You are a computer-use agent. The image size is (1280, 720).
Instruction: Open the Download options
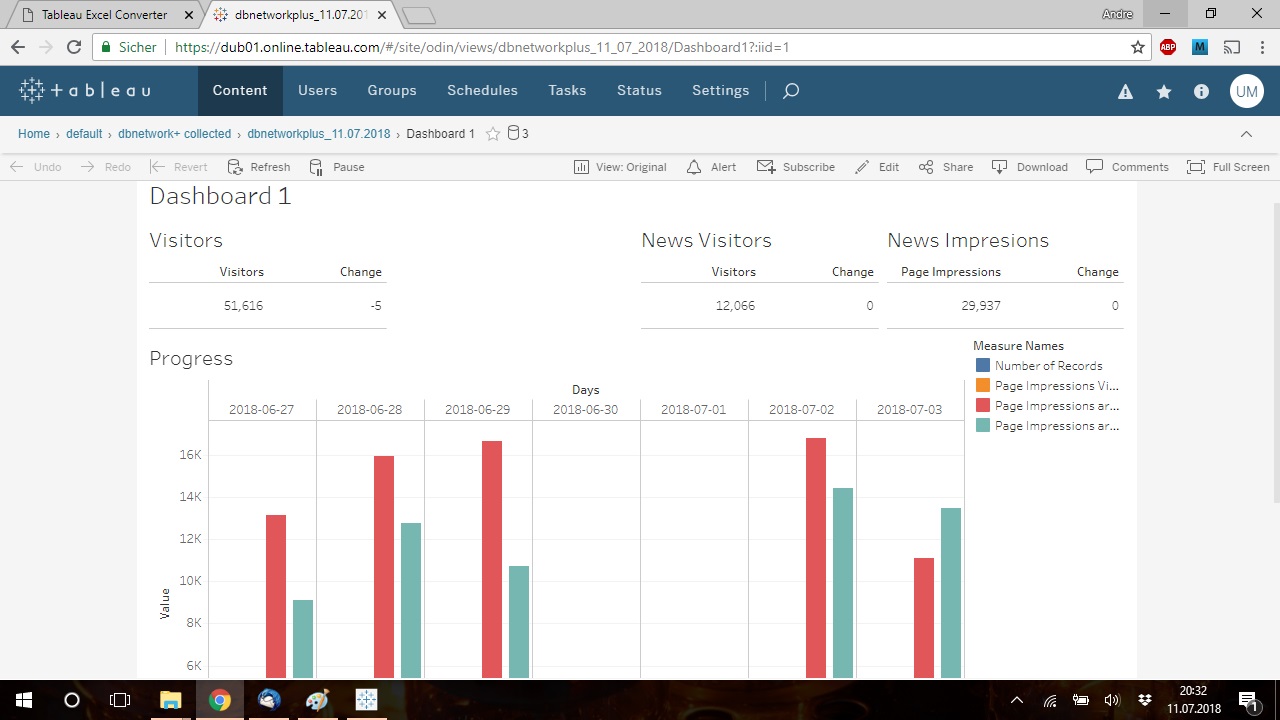point(1029,167)
